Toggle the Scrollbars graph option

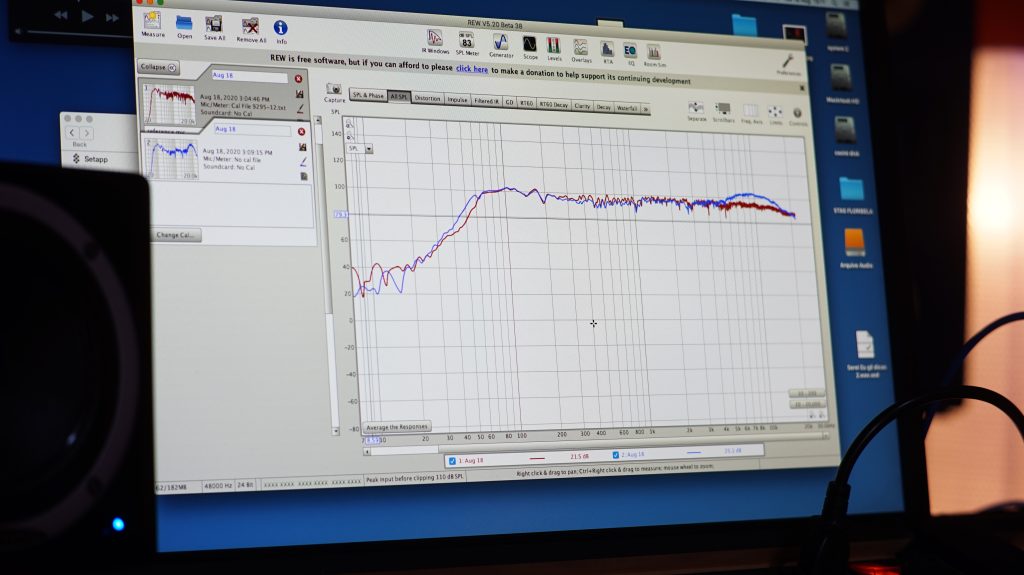(x=723, y=110)
